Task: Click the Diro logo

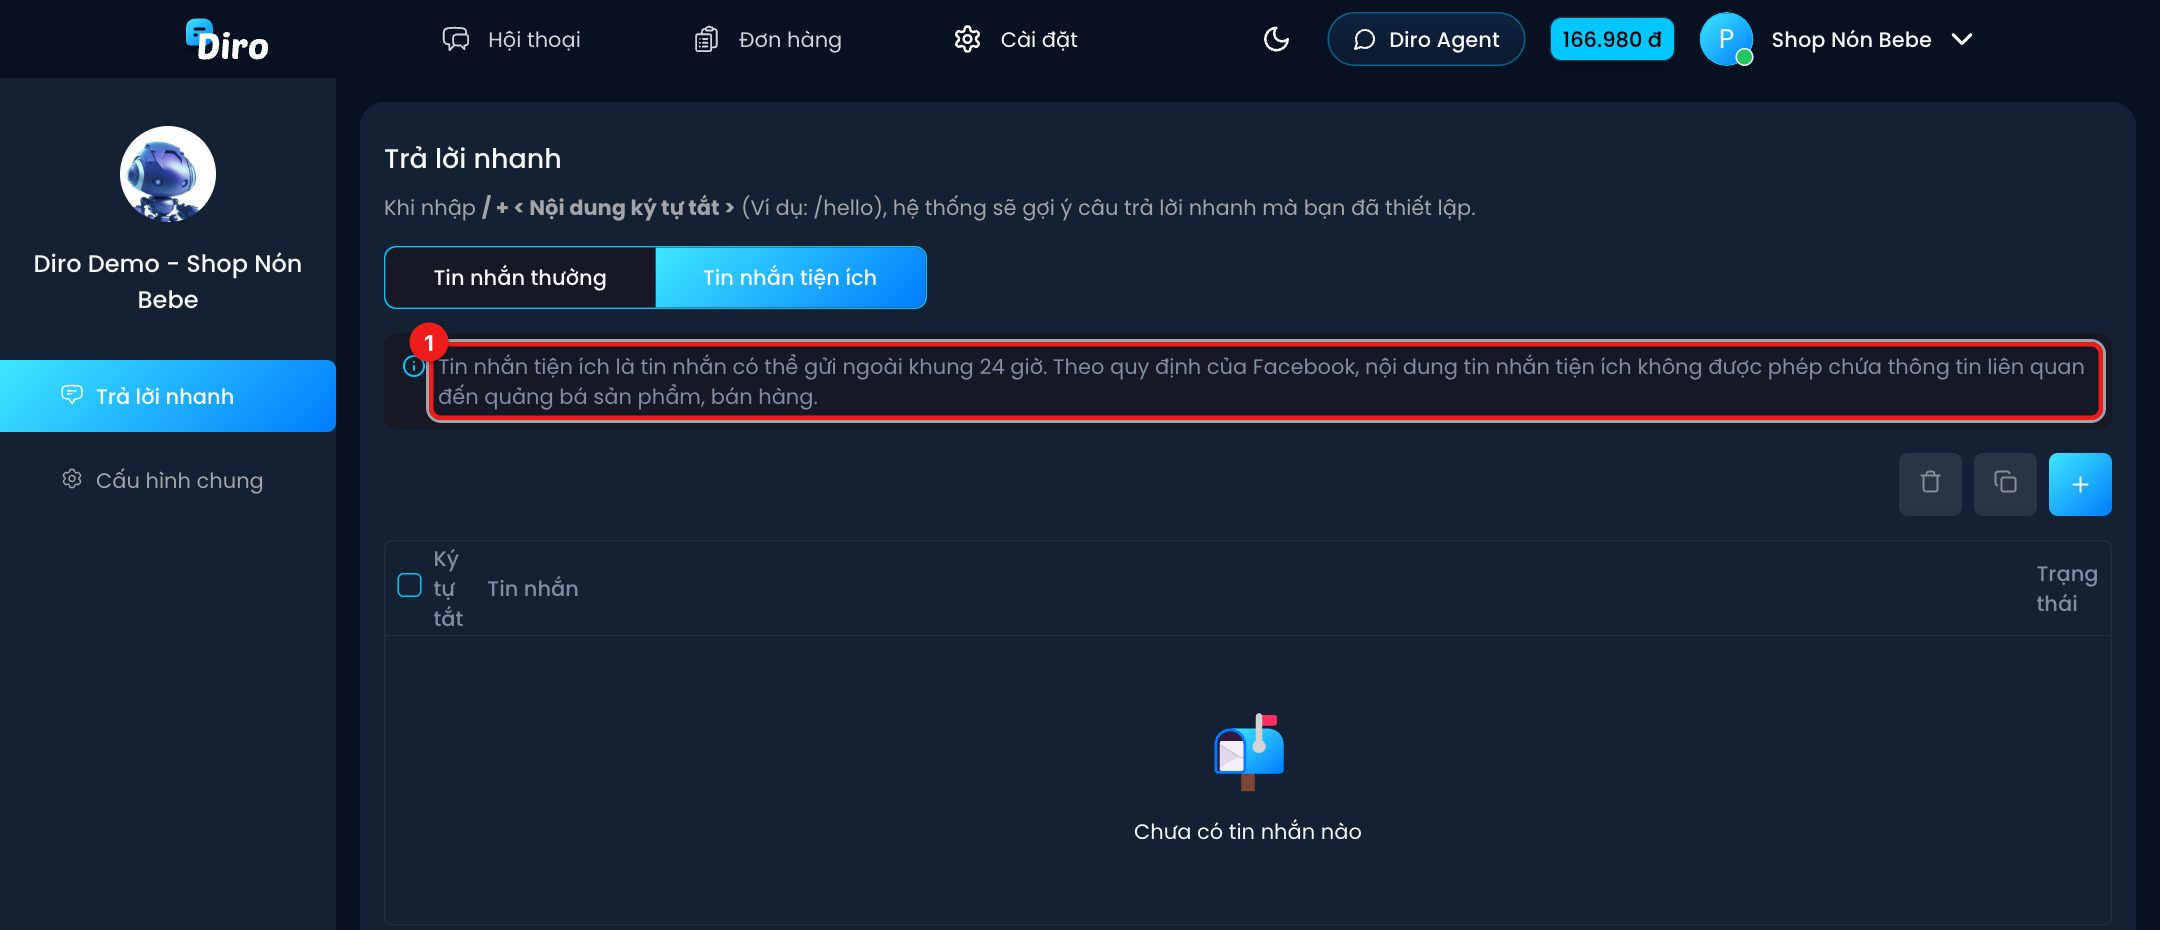Action: [227, 40]
